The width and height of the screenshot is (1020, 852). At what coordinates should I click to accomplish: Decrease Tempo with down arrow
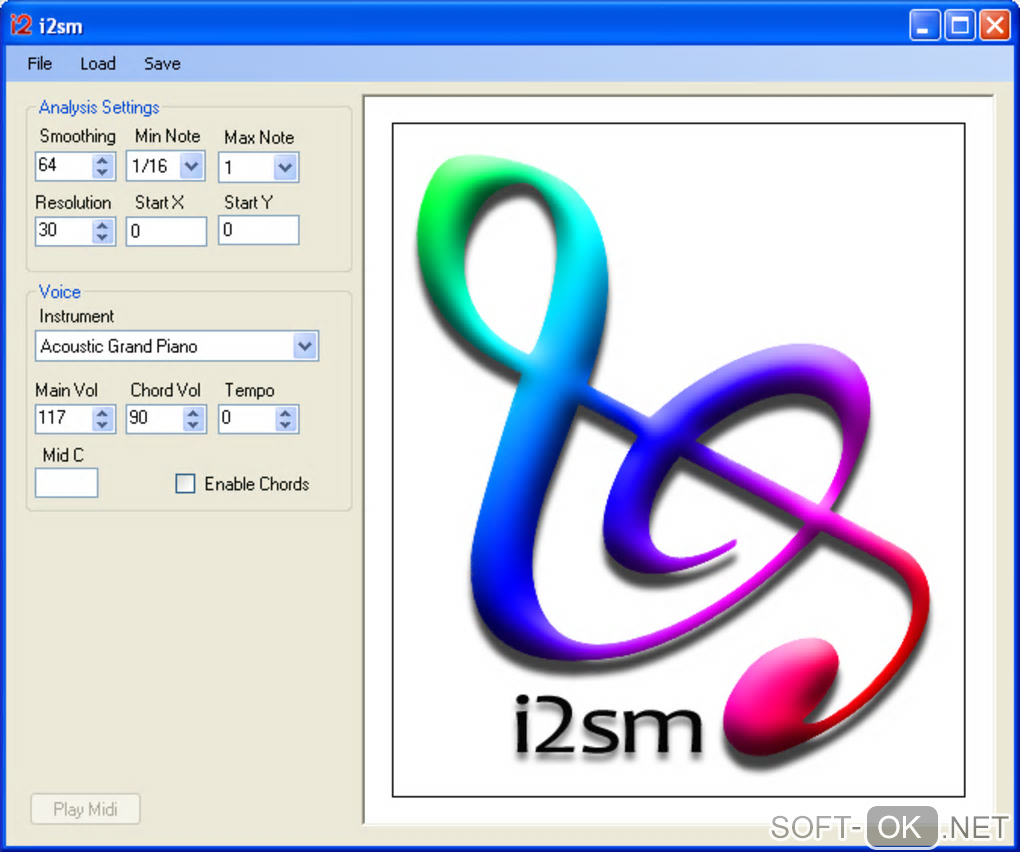point(285,425)
